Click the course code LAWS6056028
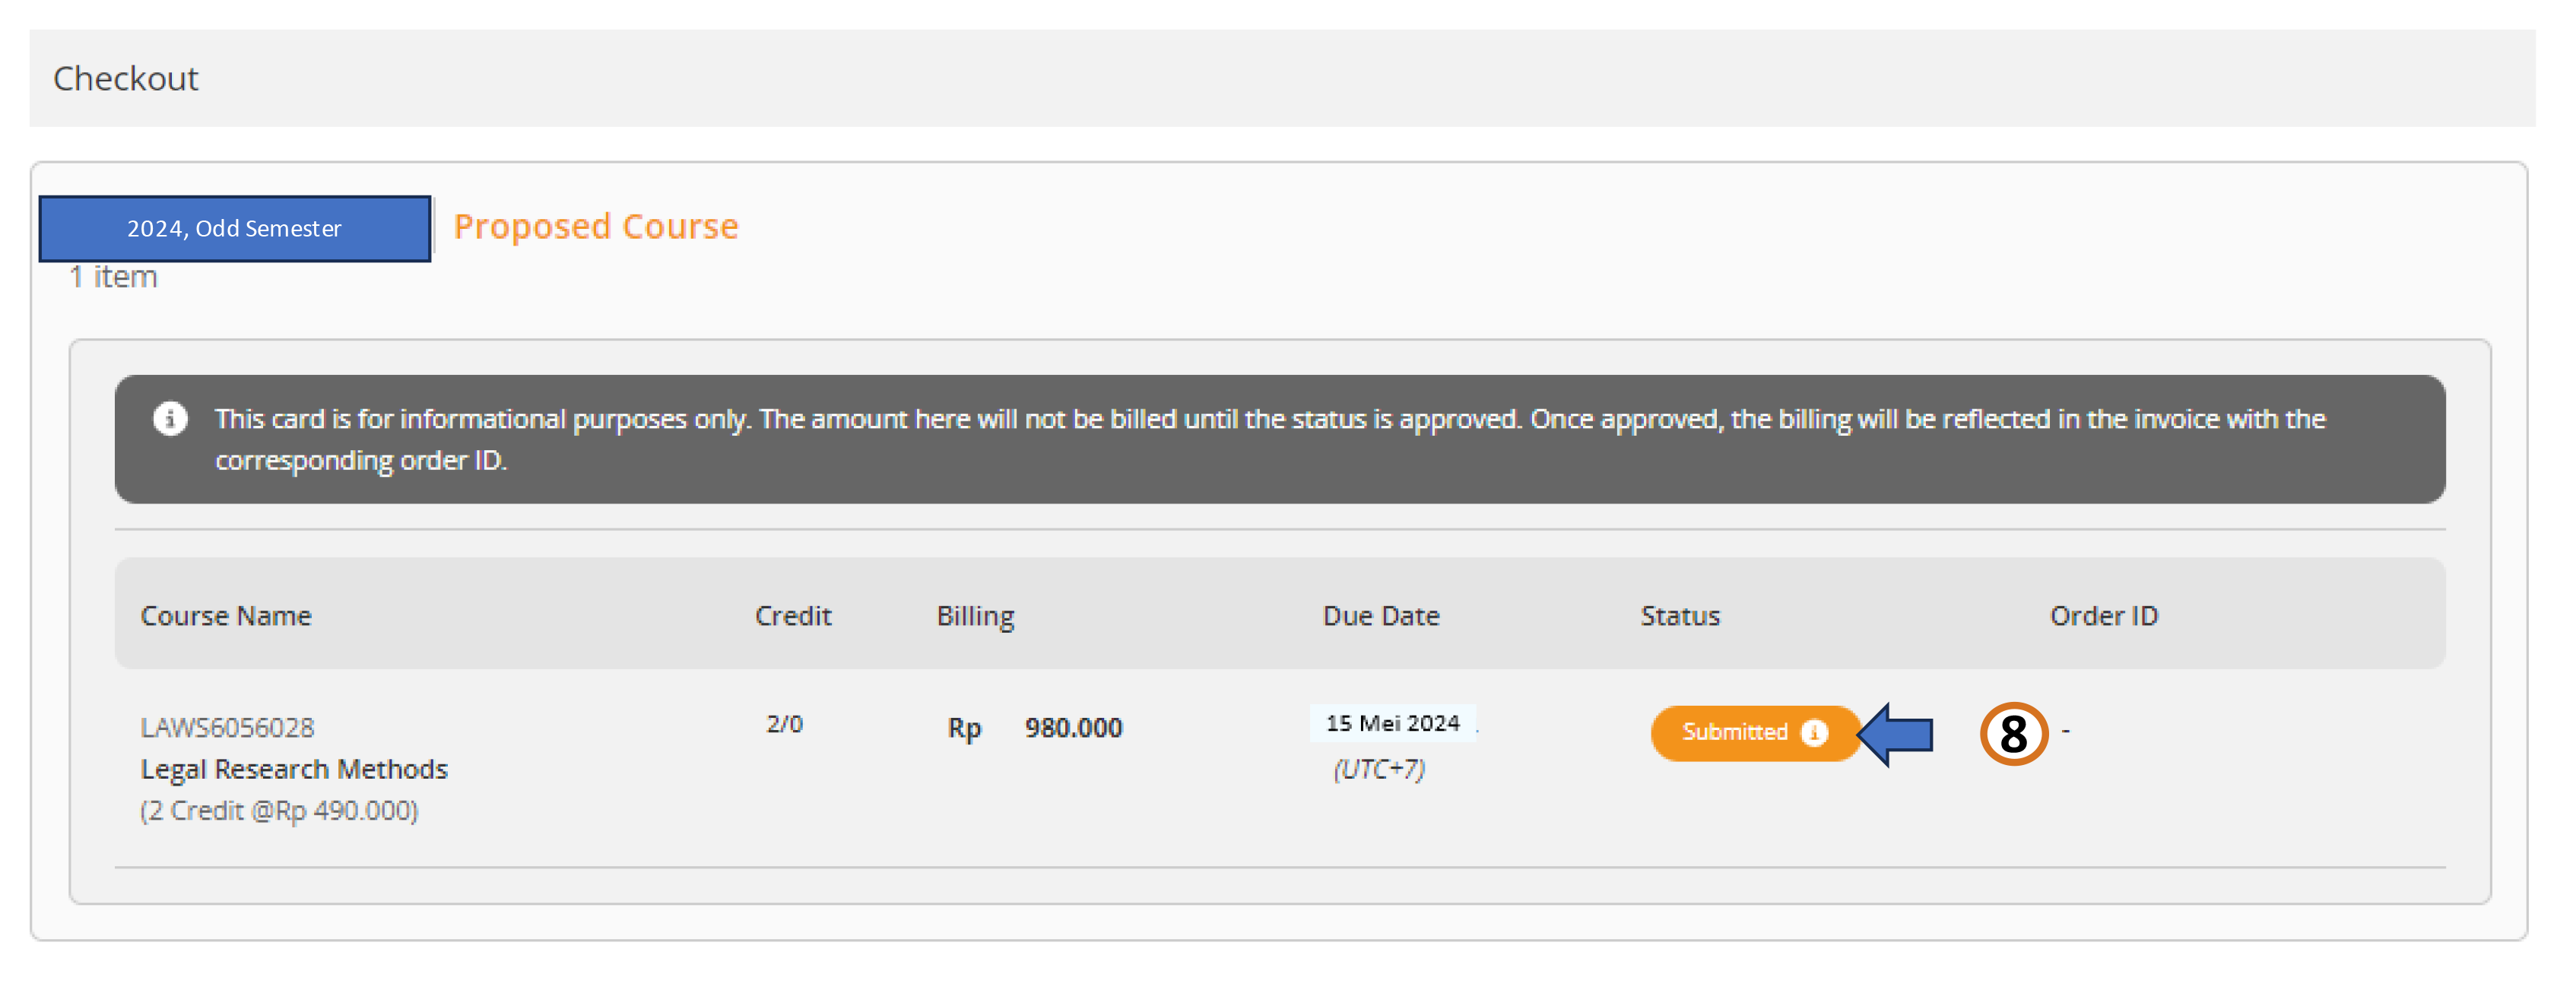This screenshot has width=2576, height=981. pyautogui.click(x=227, y=727)
